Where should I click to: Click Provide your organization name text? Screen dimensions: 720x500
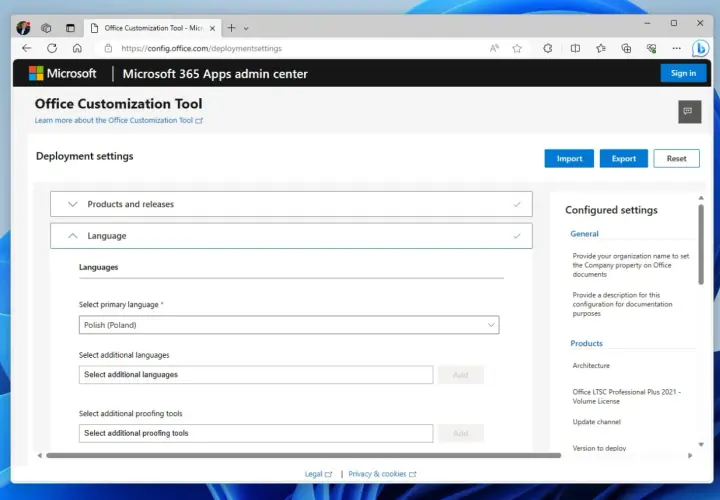pos(630,265)
